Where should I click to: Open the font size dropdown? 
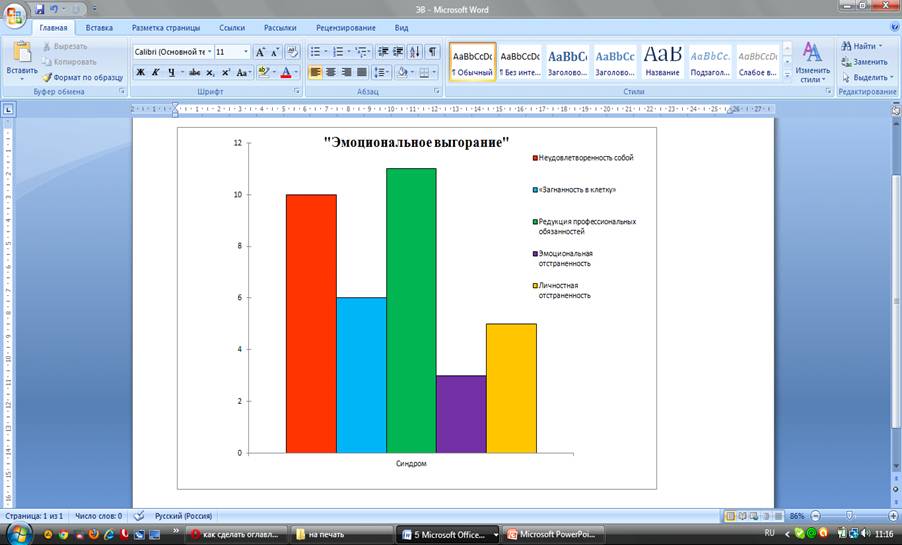pyautogui.click(x=246, y=52)
